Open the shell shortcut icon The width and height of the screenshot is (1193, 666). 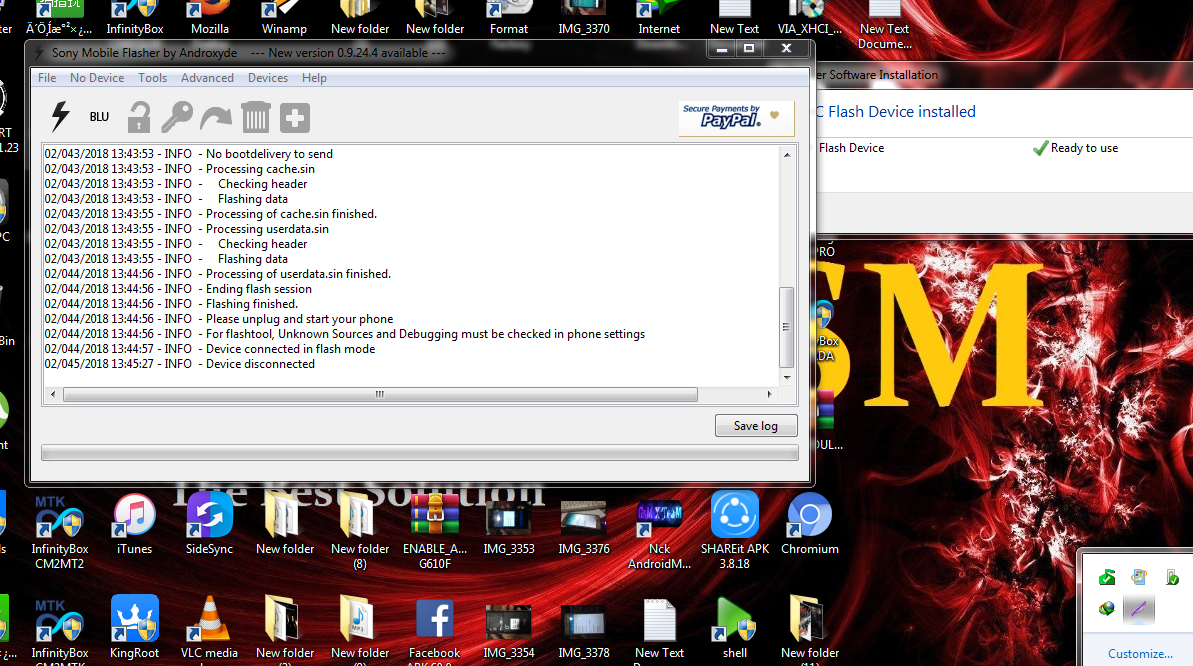tap(734, 627)
